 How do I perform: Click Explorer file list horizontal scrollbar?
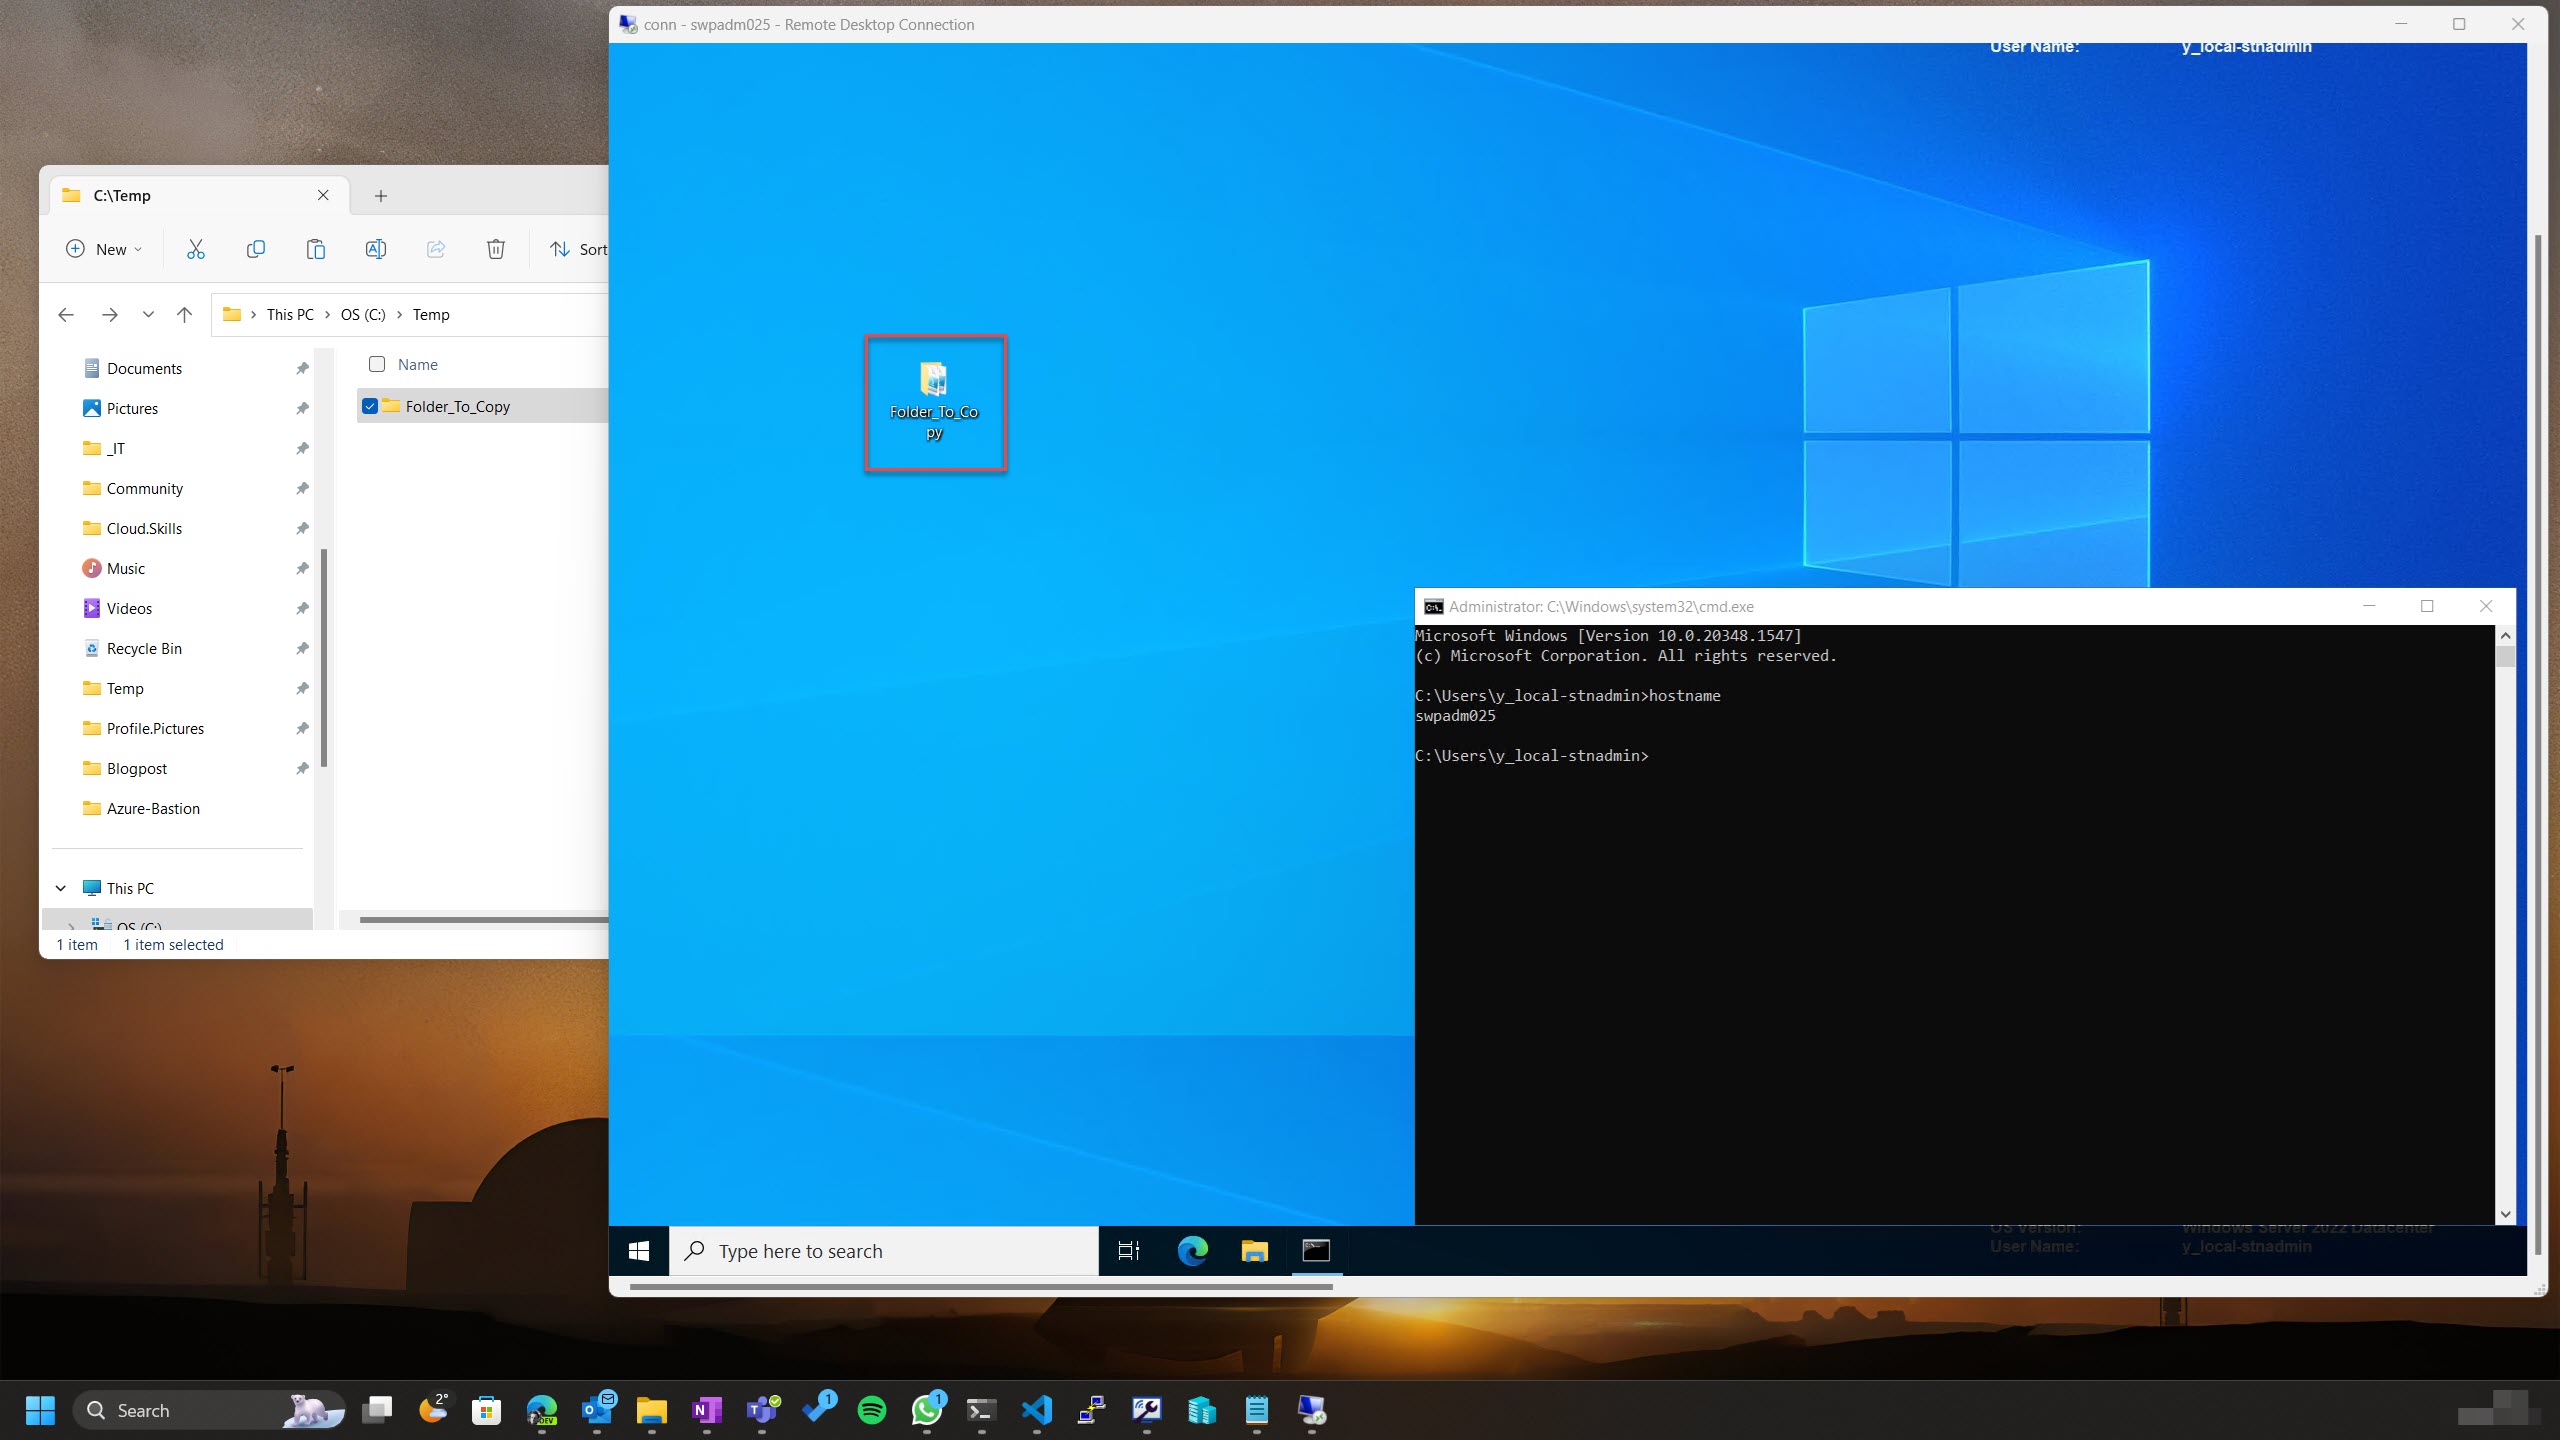(x=483, y=919)
